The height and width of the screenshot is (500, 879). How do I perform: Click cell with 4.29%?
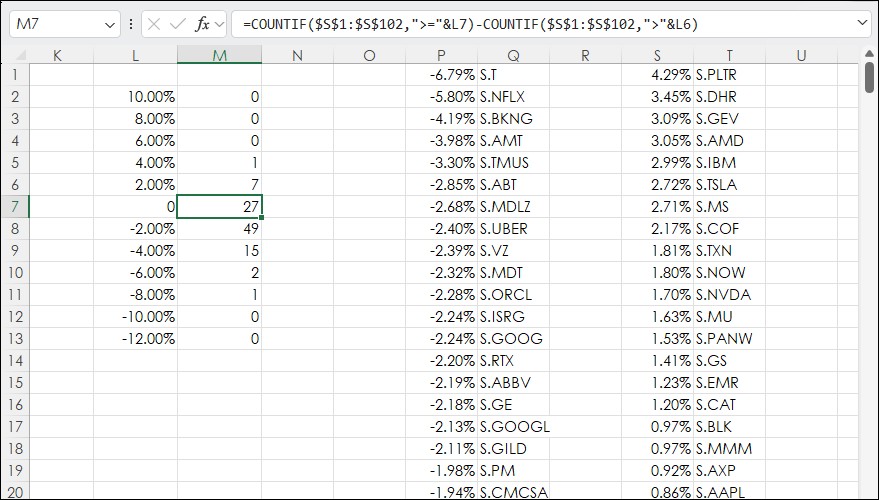coord(657,75)
